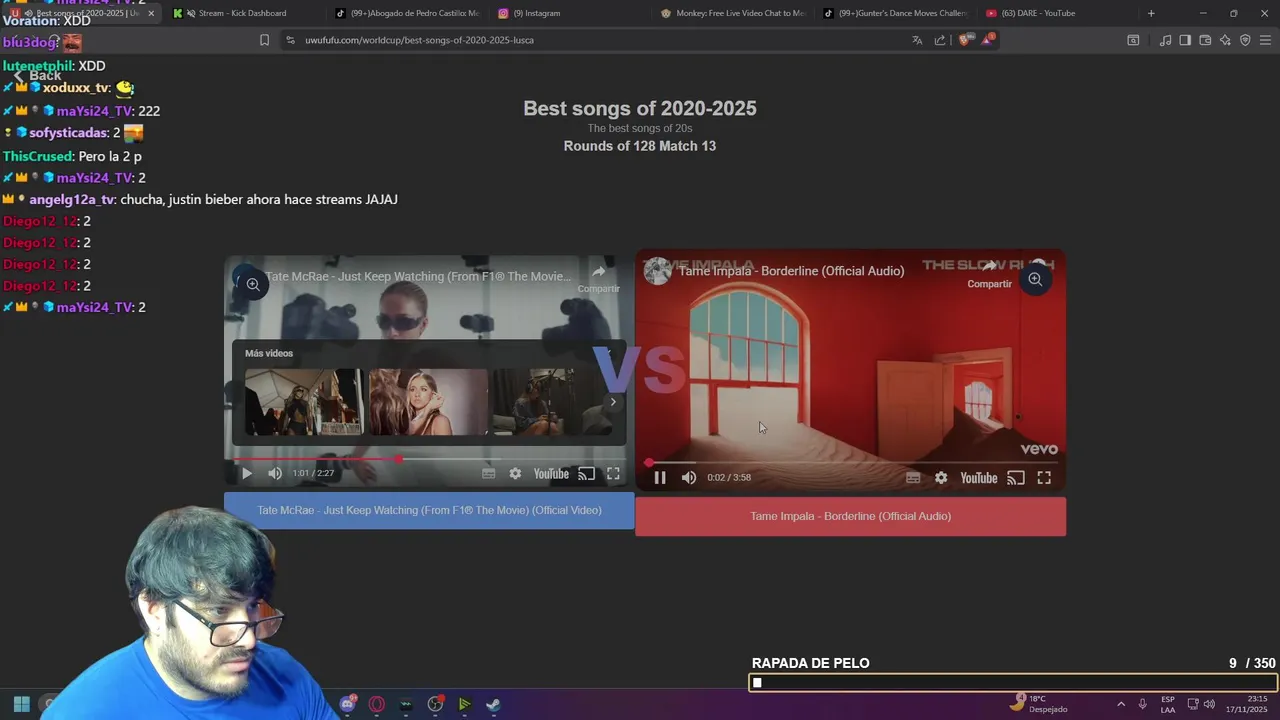Vote for Tame Impala - Borderline
The width and height of the screenshot is (1280, 720).
pos(850,516)
